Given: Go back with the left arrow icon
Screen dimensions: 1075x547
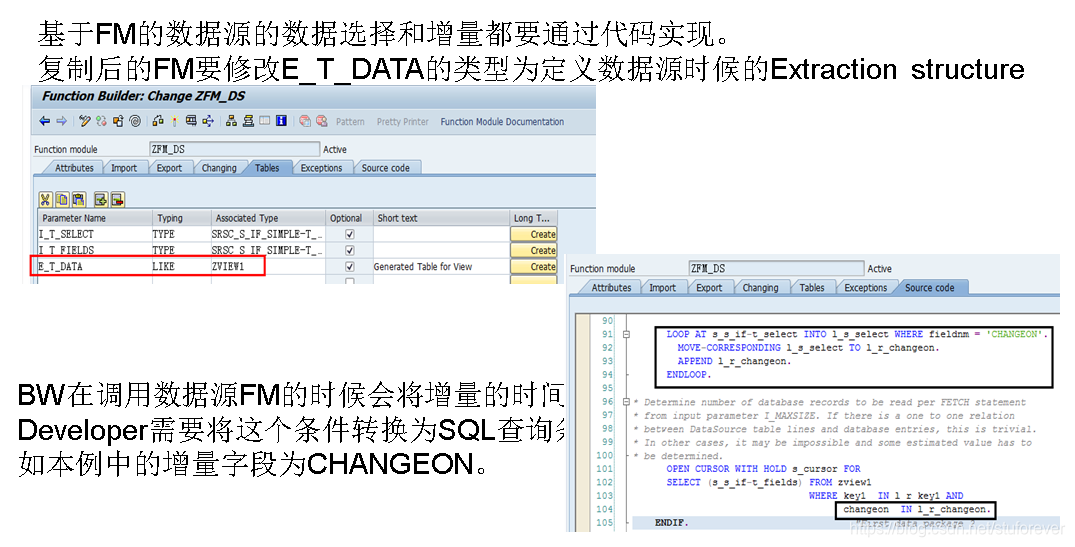Looking at the screenshot, I should [x=45, y=121].
